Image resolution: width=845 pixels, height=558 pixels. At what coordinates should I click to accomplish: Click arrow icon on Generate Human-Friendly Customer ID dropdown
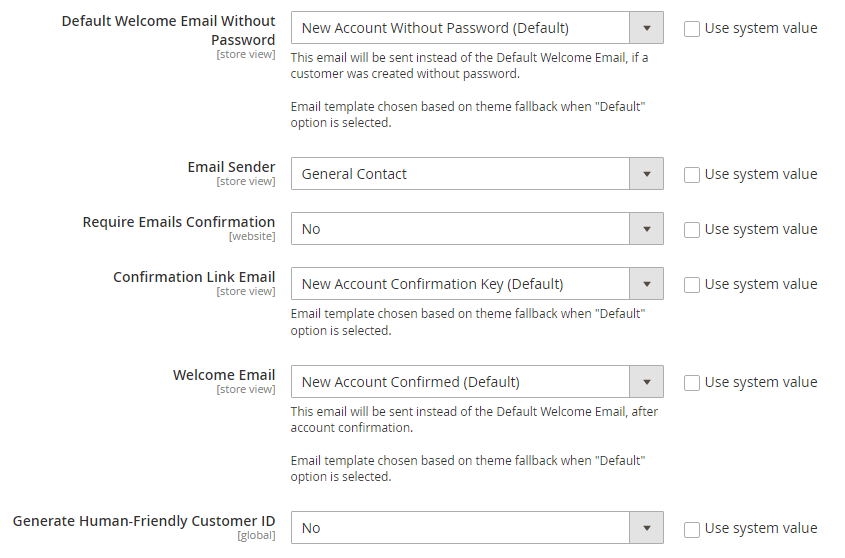647,528
